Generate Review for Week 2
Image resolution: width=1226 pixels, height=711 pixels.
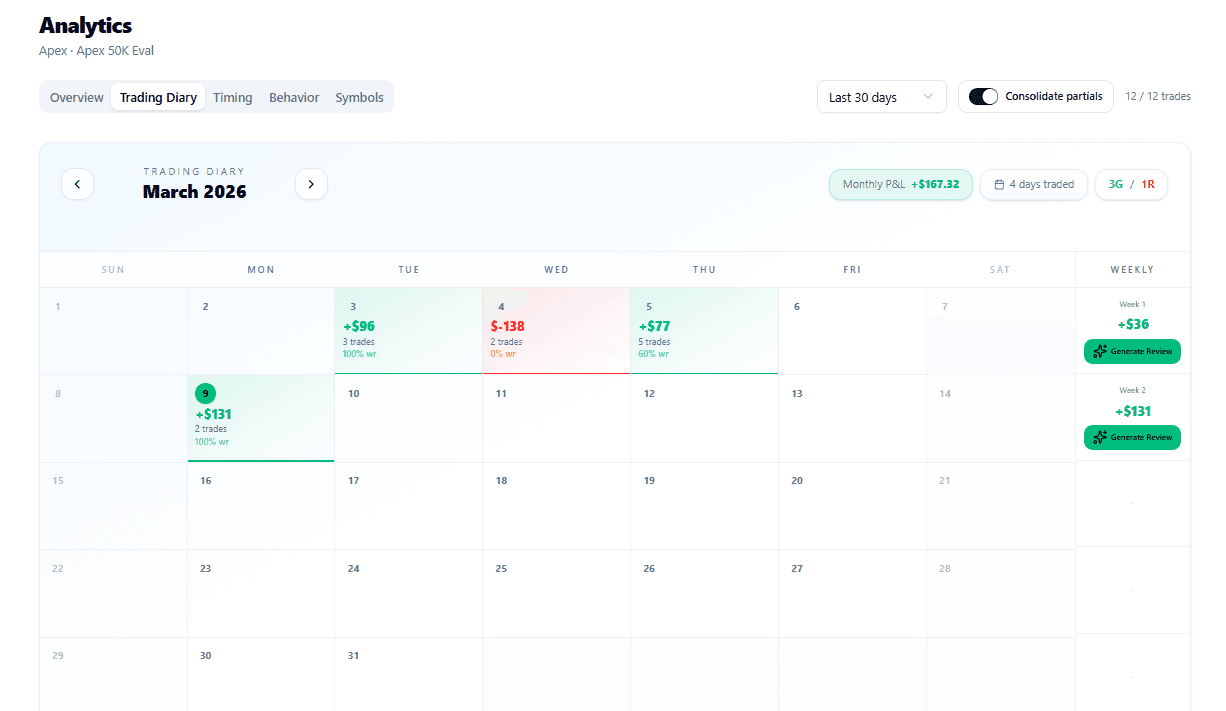[1132, 437]
